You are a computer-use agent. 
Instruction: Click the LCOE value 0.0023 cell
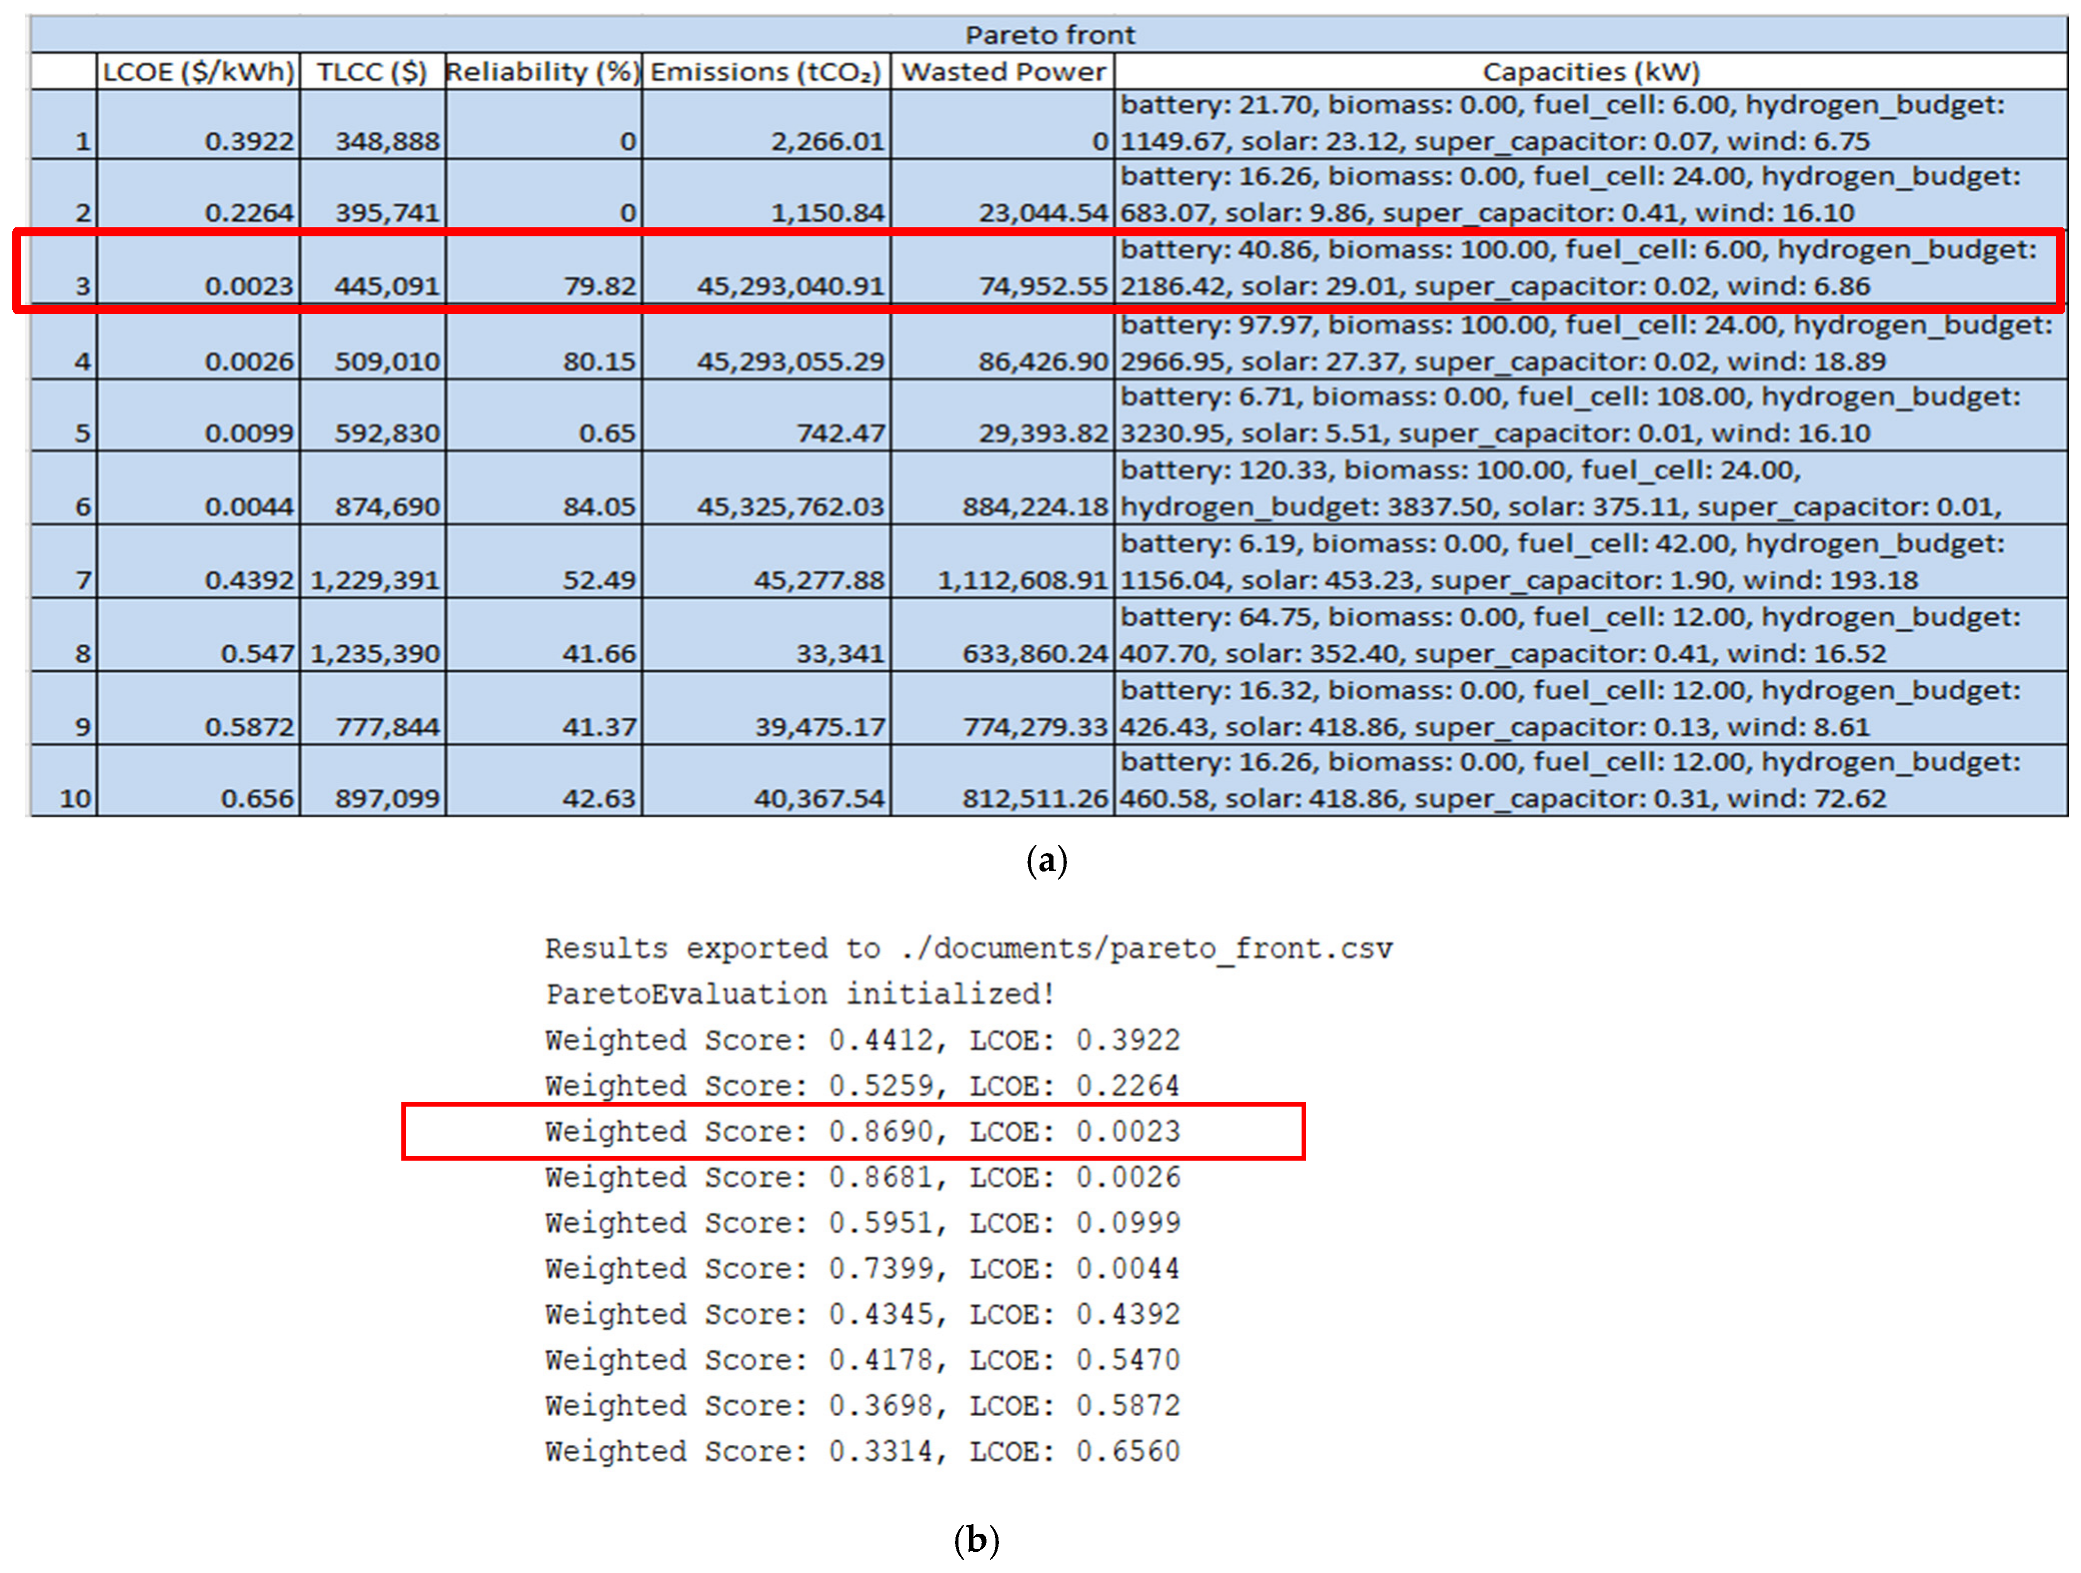click(198, 269)
